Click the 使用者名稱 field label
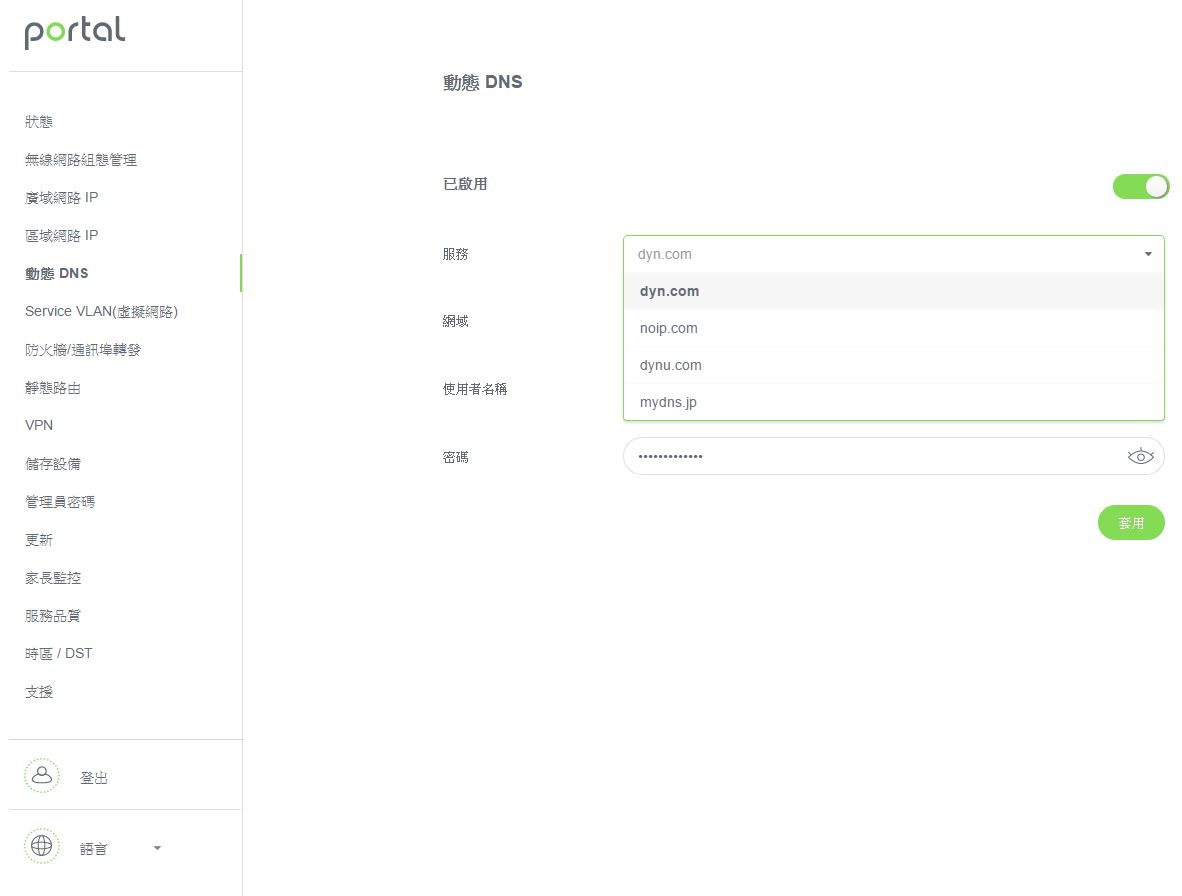 pyautogui.click(x=474, y=389)
